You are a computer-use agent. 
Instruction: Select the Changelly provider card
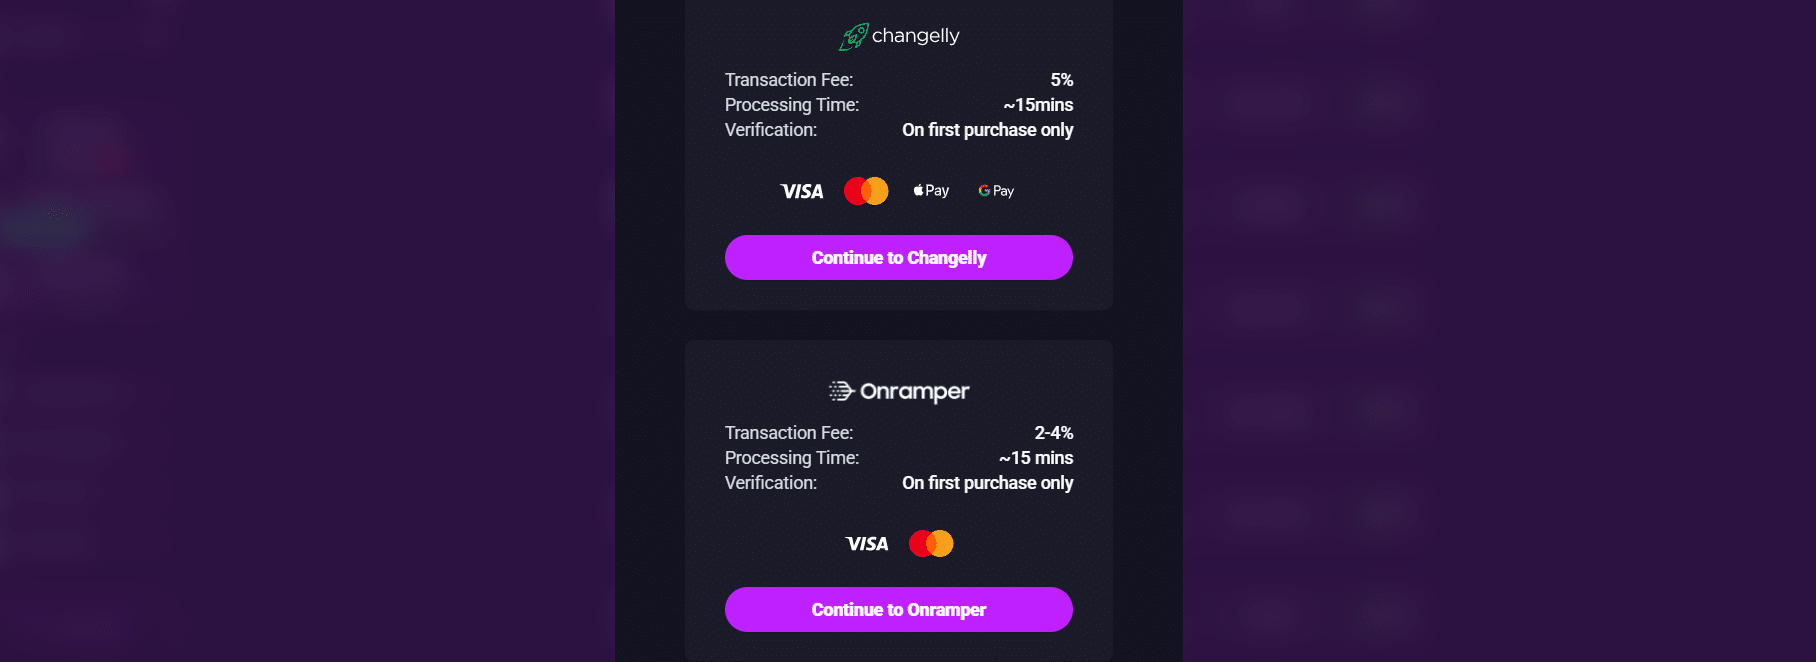[898, 155]
